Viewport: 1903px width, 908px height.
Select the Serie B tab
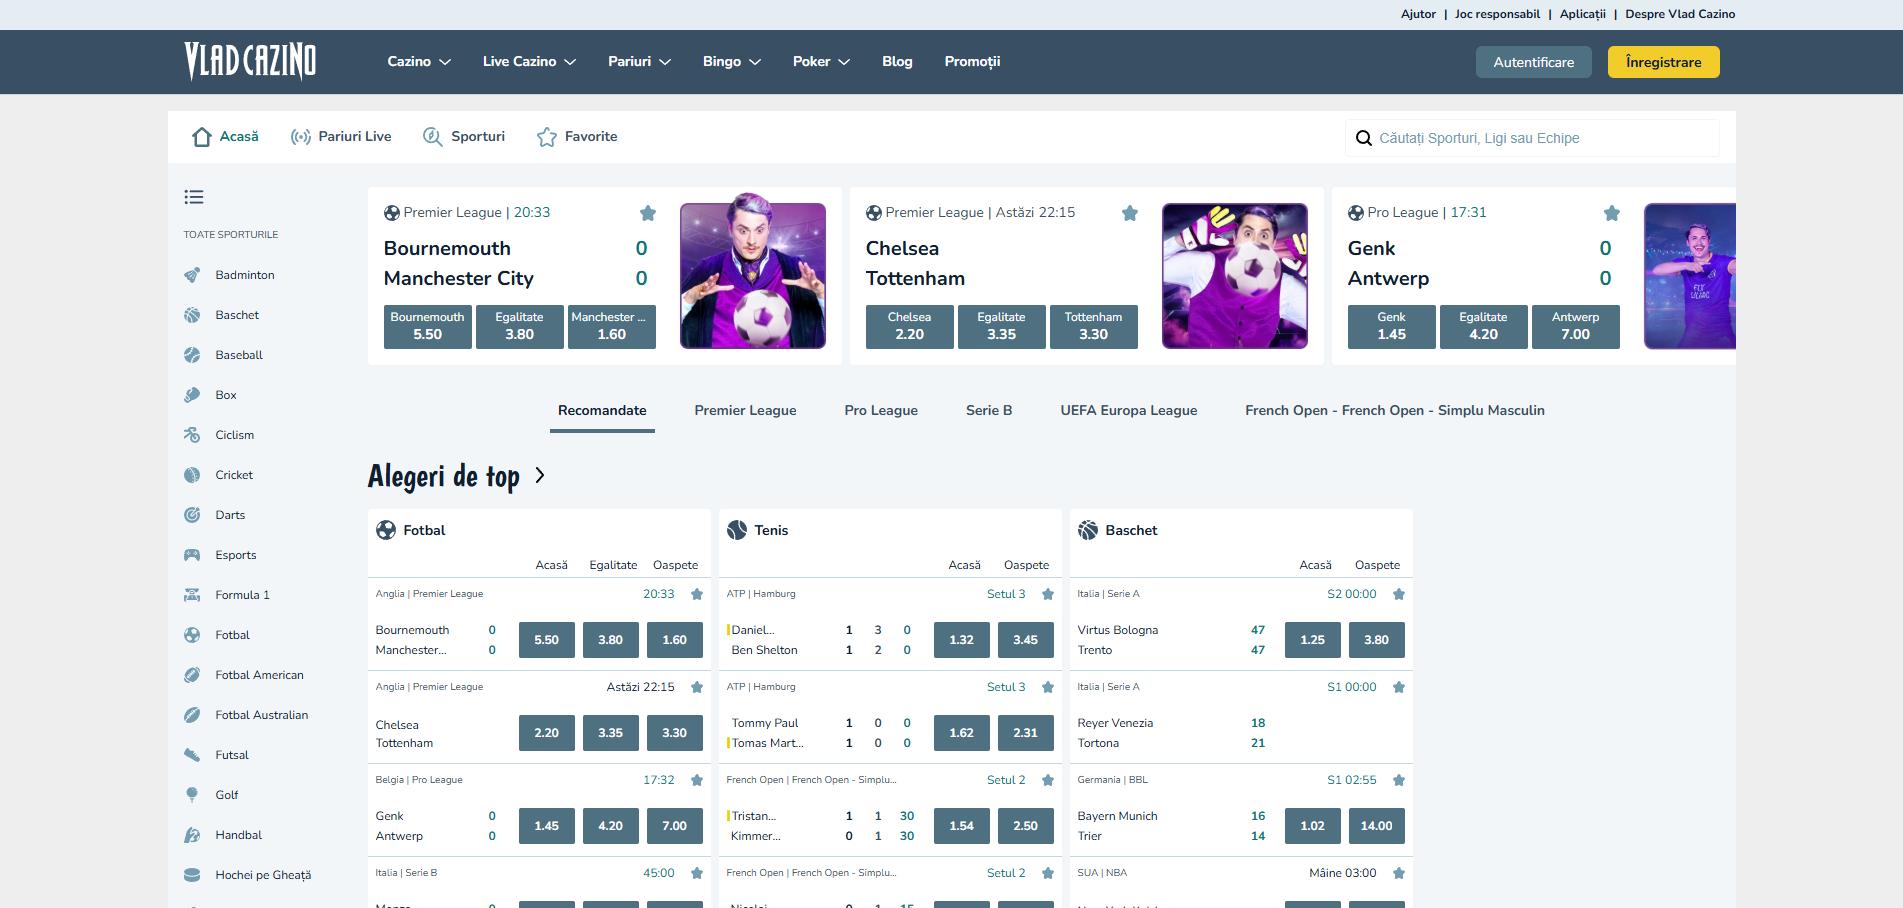[x=989, y=411]
